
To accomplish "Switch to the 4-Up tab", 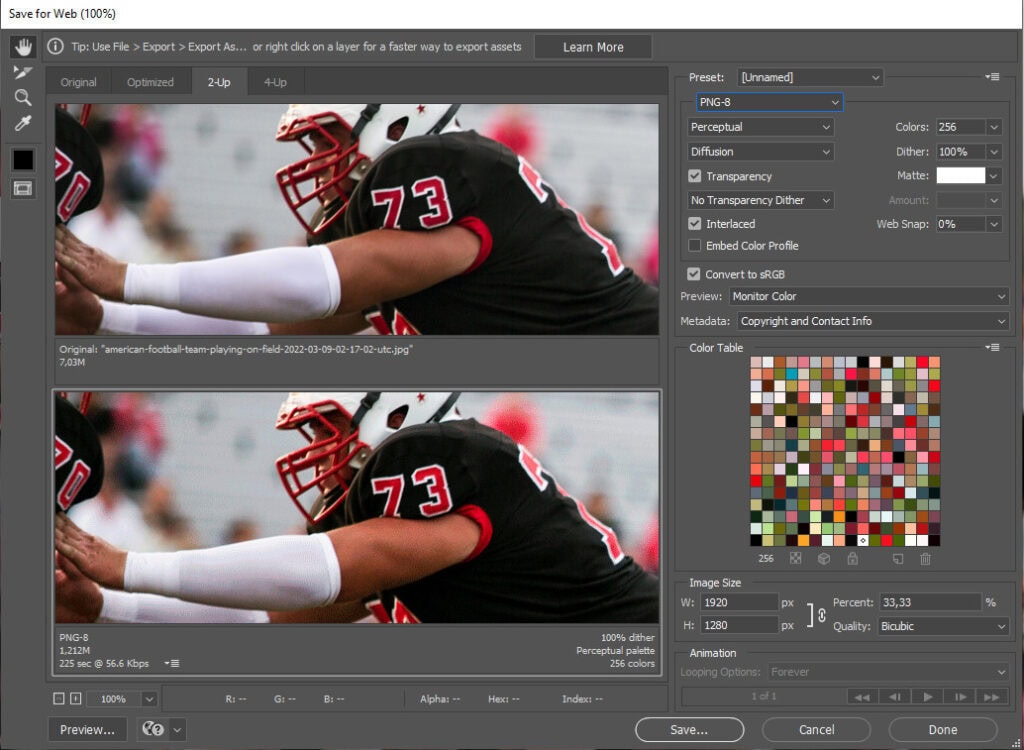I will 276,82.
